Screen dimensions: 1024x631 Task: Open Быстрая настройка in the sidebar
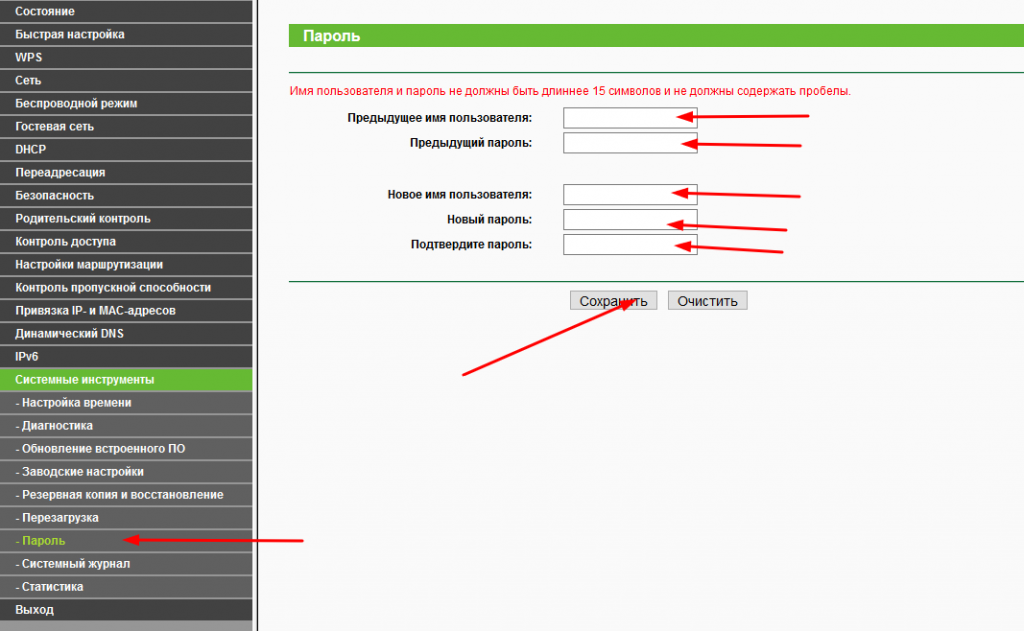tap(126, 34)
